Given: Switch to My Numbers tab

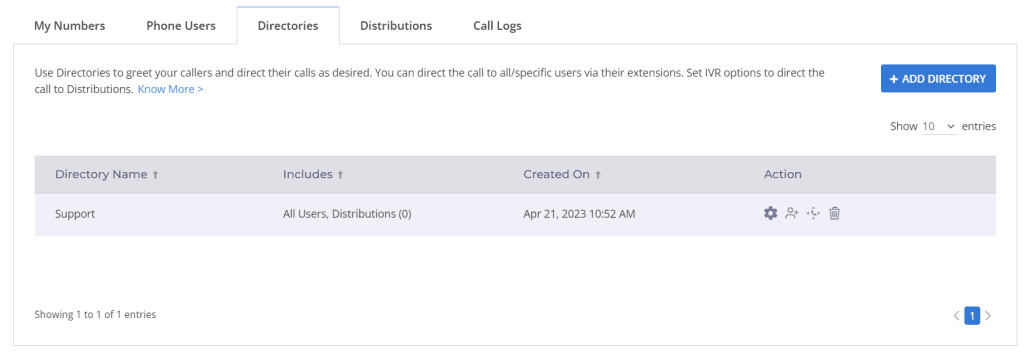Looking at the screenshot, I should point(69,26).
